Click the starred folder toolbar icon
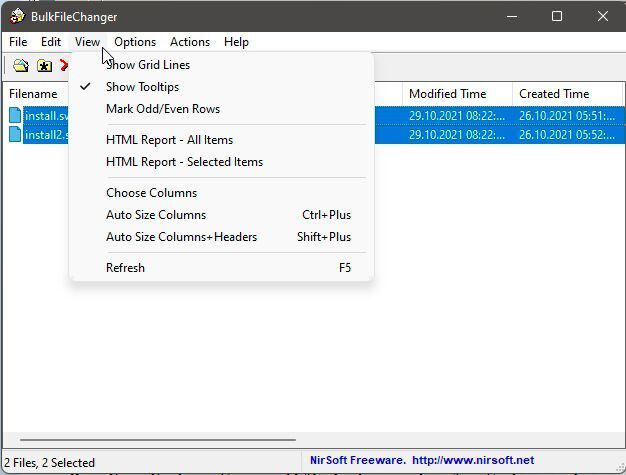Viewport: 626px width, 475px height. [44, 66]
